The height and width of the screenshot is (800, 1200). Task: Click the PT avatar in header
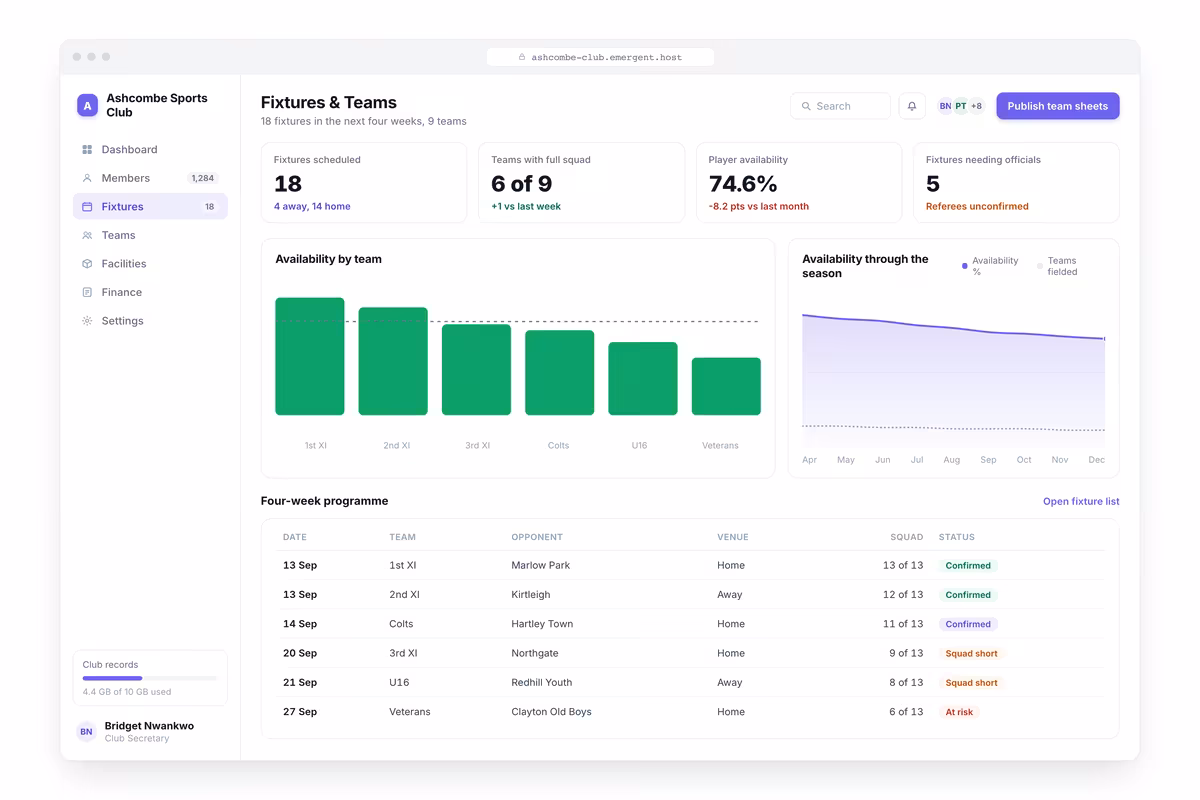click(961, 106)
